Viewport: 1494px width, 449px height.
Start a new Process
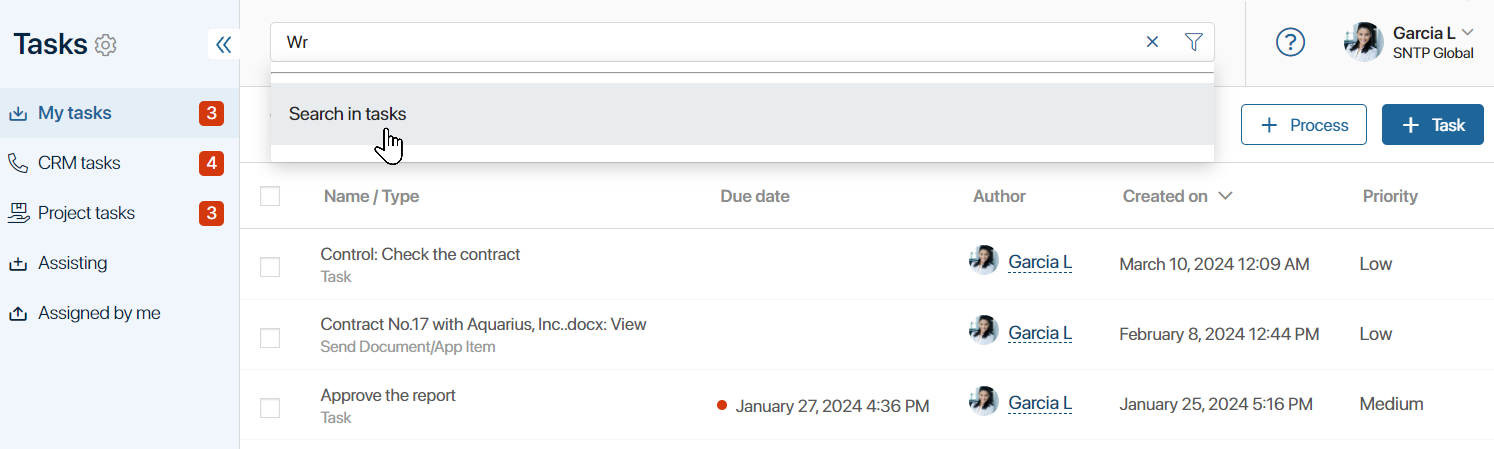(x=1304, y=125)
